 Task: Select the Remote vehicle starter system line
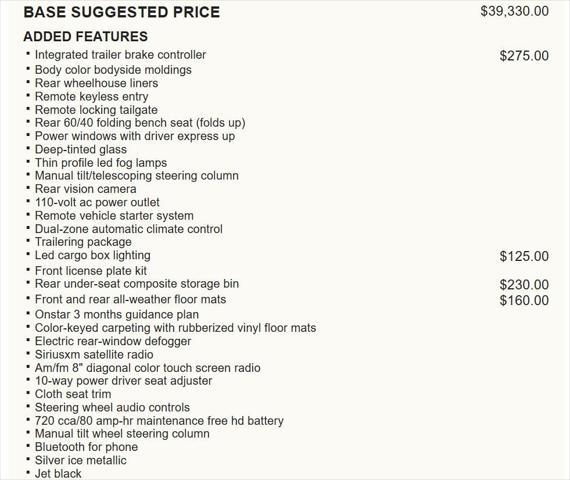[114, 216]
